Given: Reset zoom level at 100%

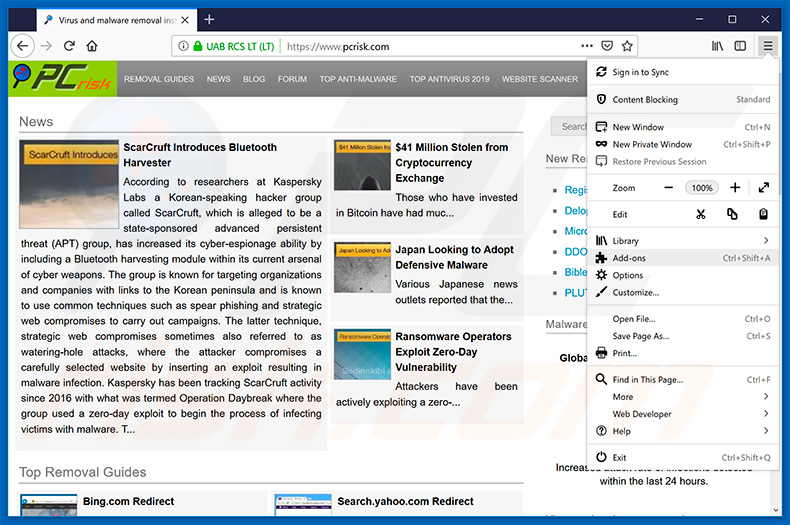Looking at the screenshot, I should click(x=702, y=188).
